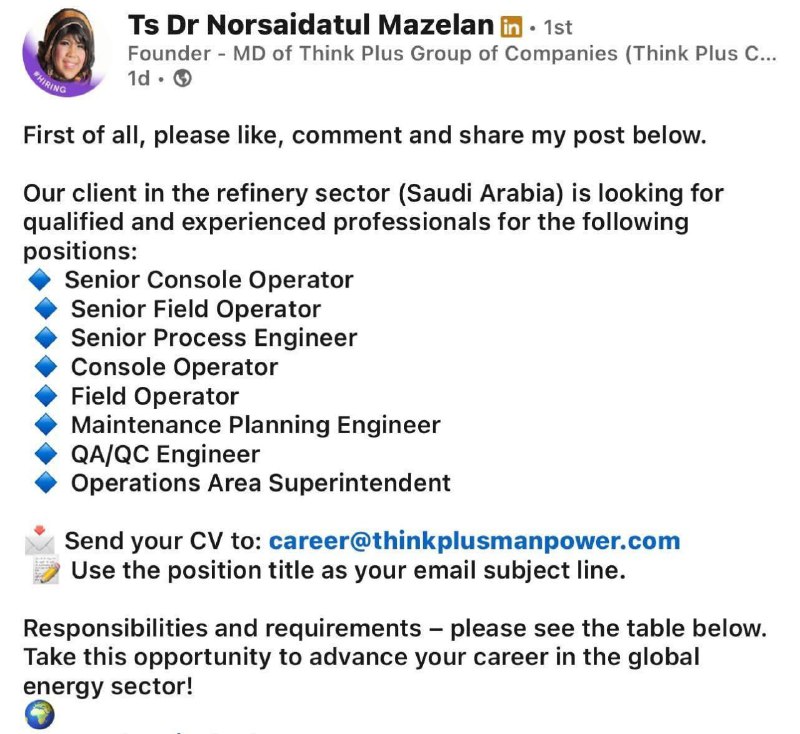This screenshot has height=734, width=800.
Task: Click the 1d post timestamp
Action: 139,79
